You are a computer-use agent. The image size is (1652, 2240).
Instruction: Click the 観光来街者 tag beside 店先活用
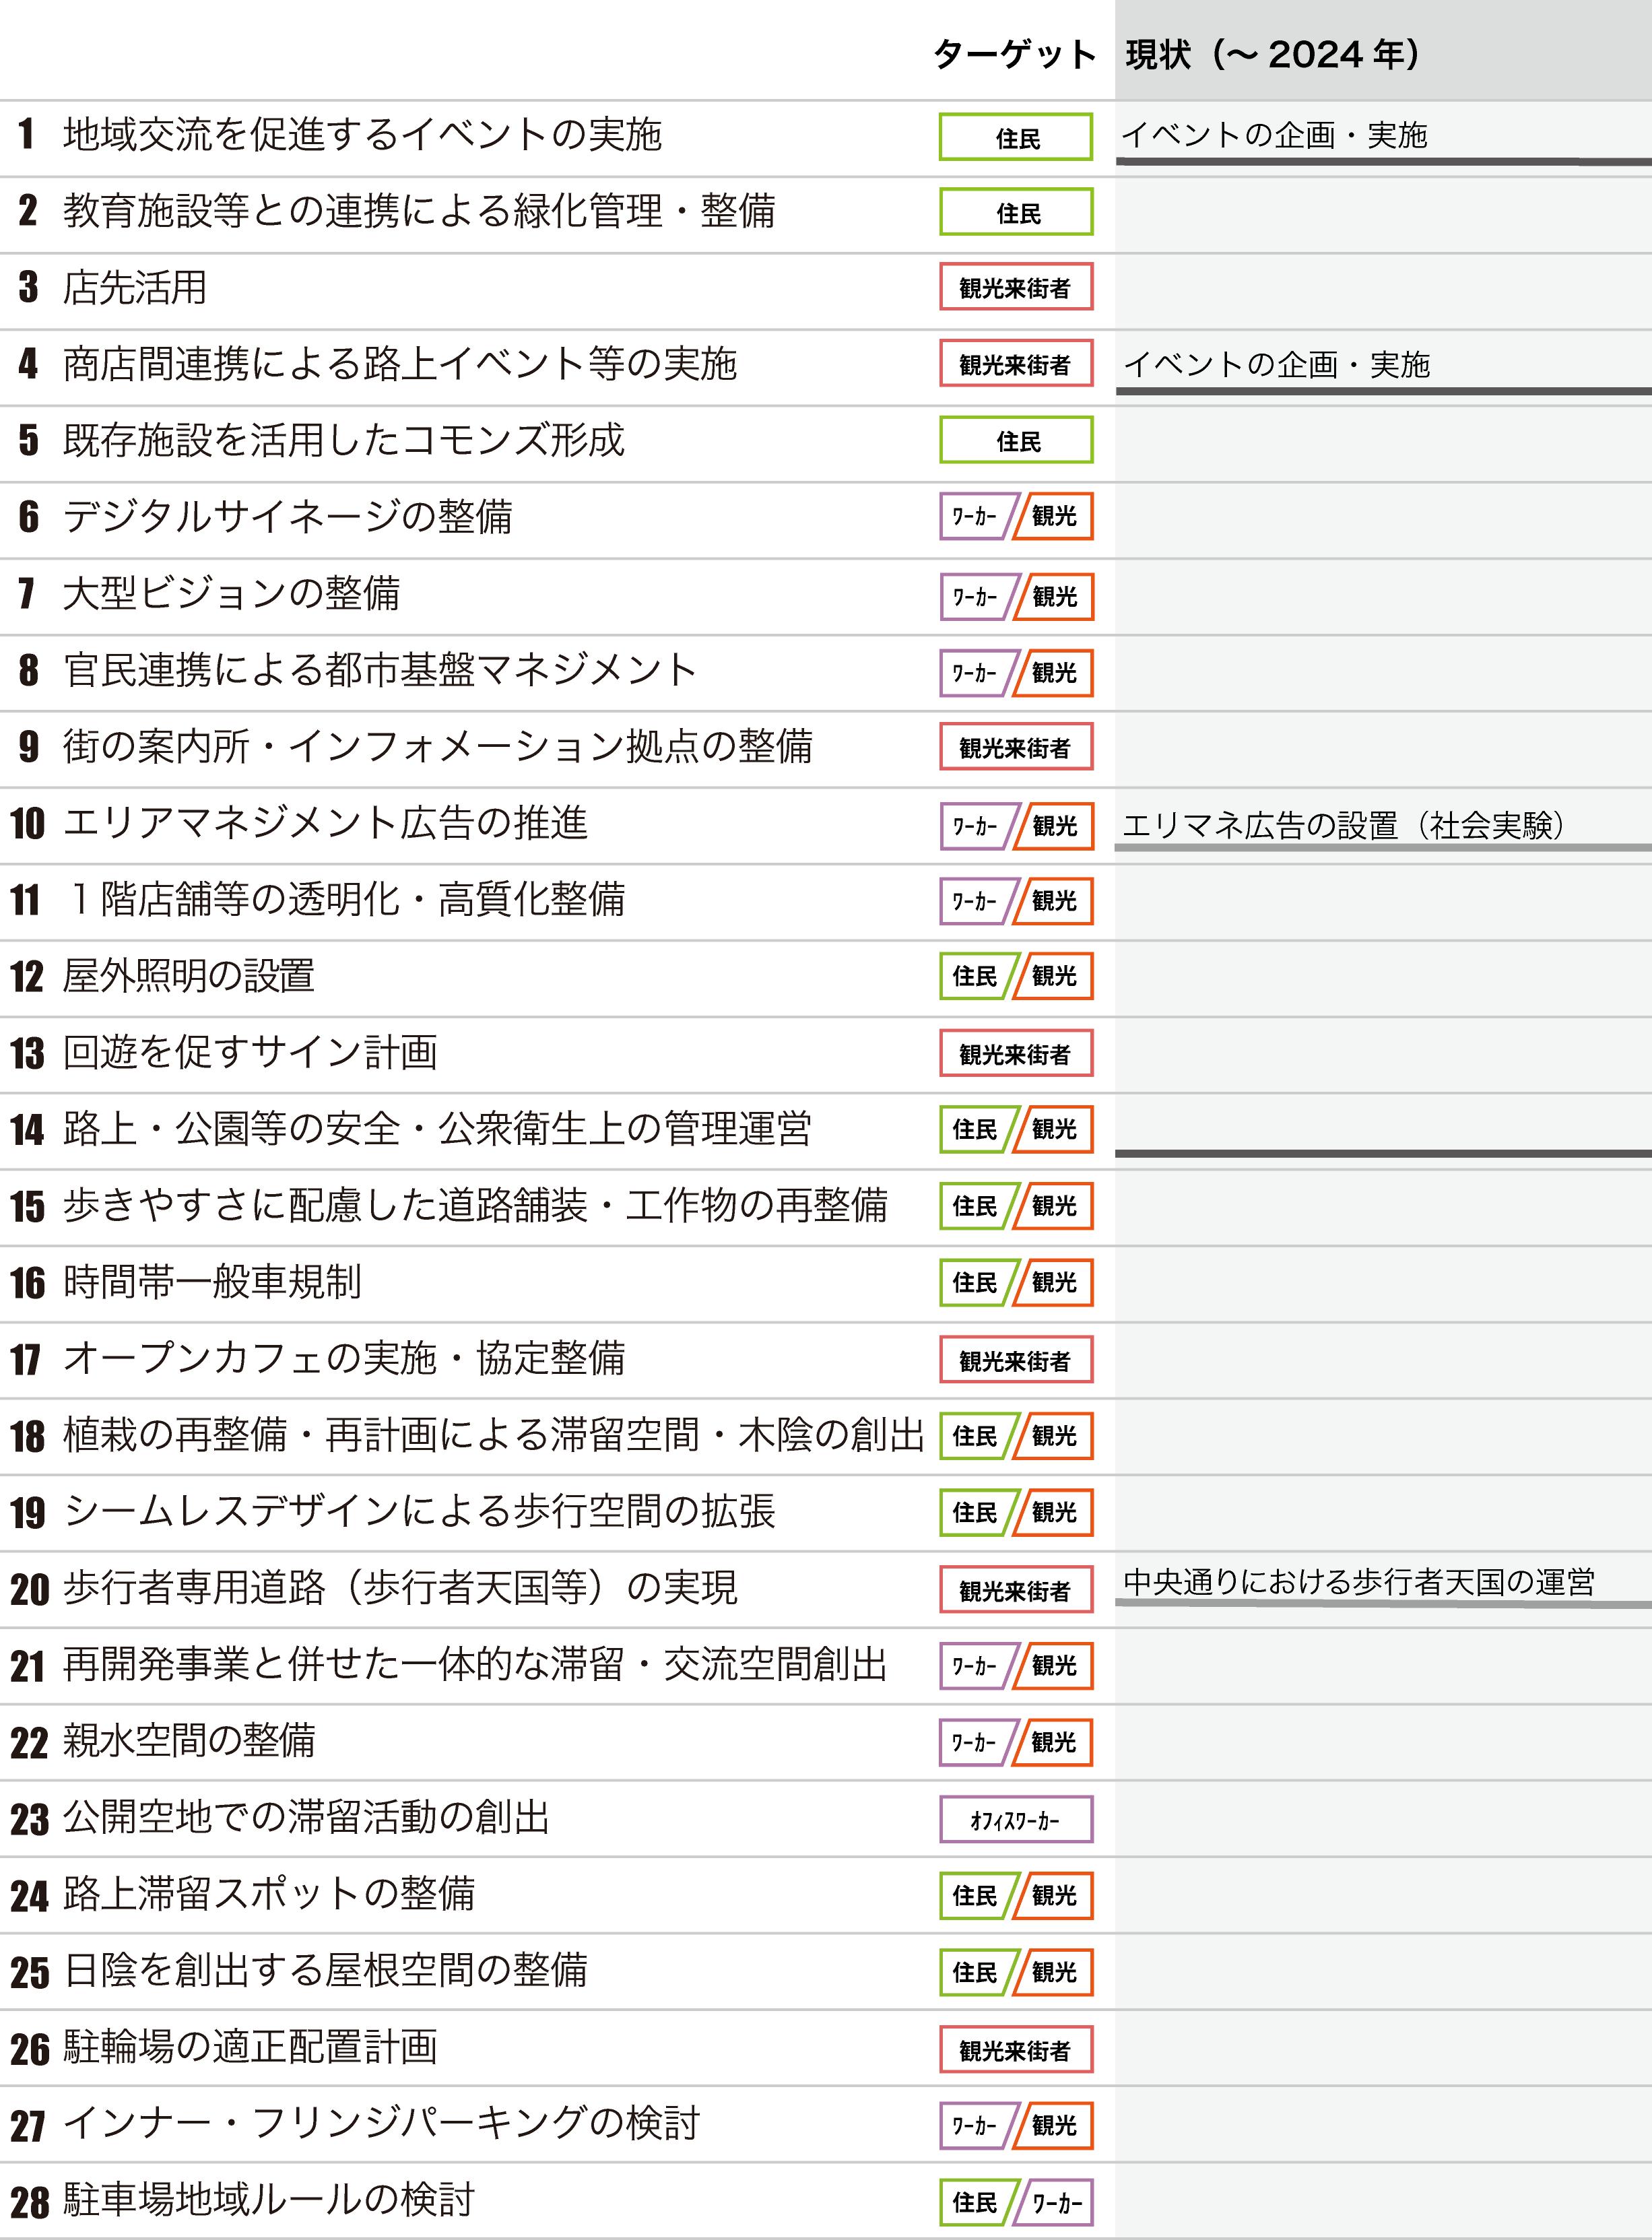point(1015,288)
